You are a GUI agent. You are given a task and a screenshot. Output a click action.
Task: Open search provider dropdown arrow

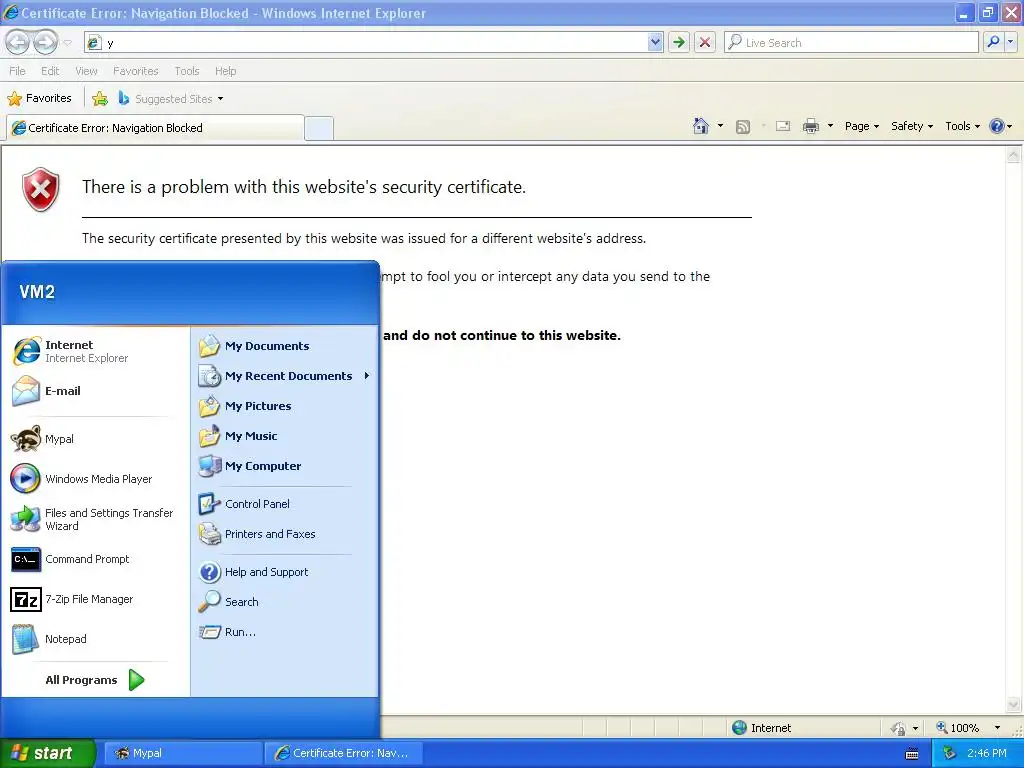1010,42
